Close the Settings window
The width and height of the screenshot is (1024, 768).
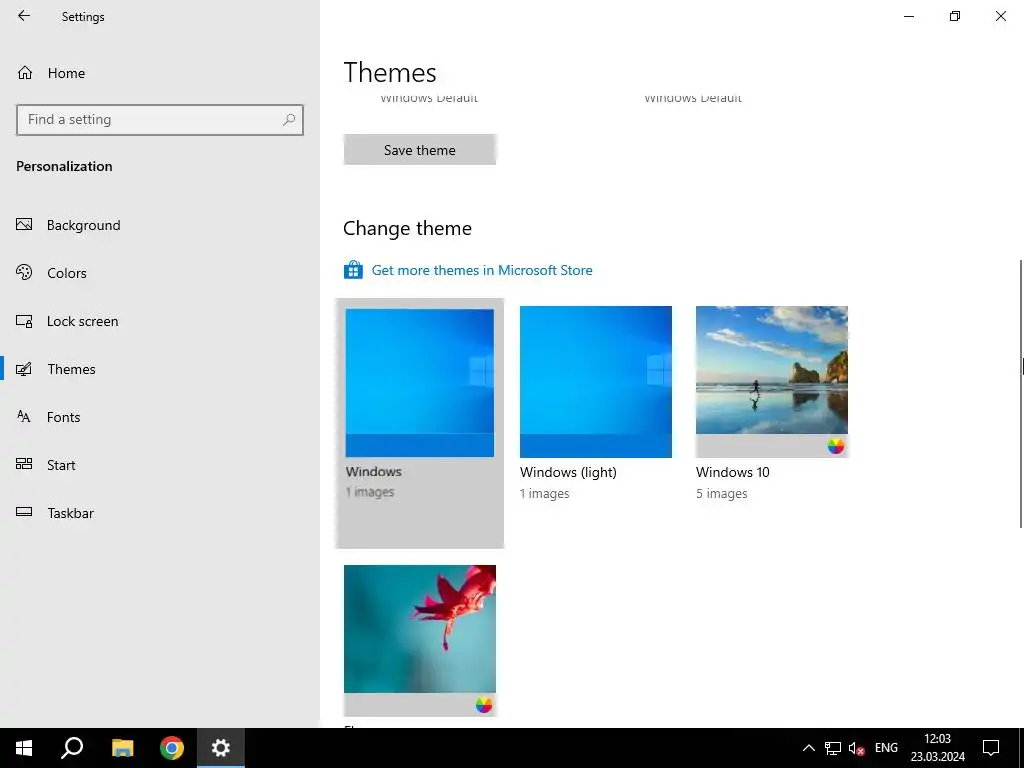tap(1000, 16)
